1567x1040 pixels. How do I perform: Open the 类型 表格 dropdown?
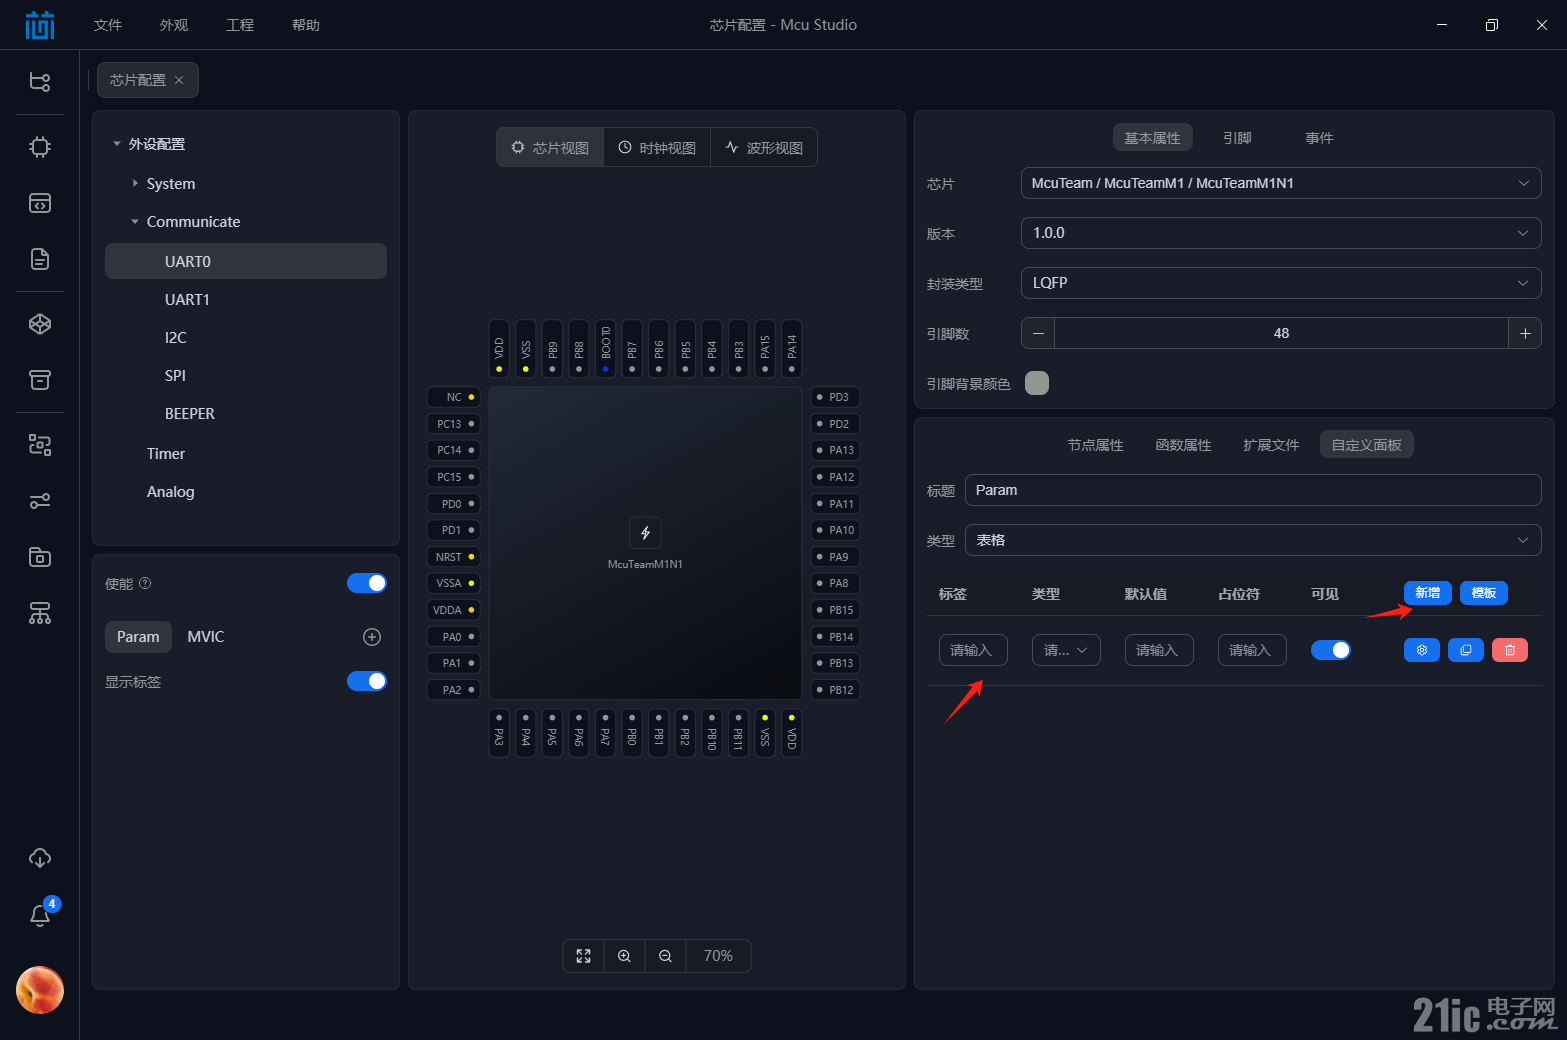click(1253, 540)
